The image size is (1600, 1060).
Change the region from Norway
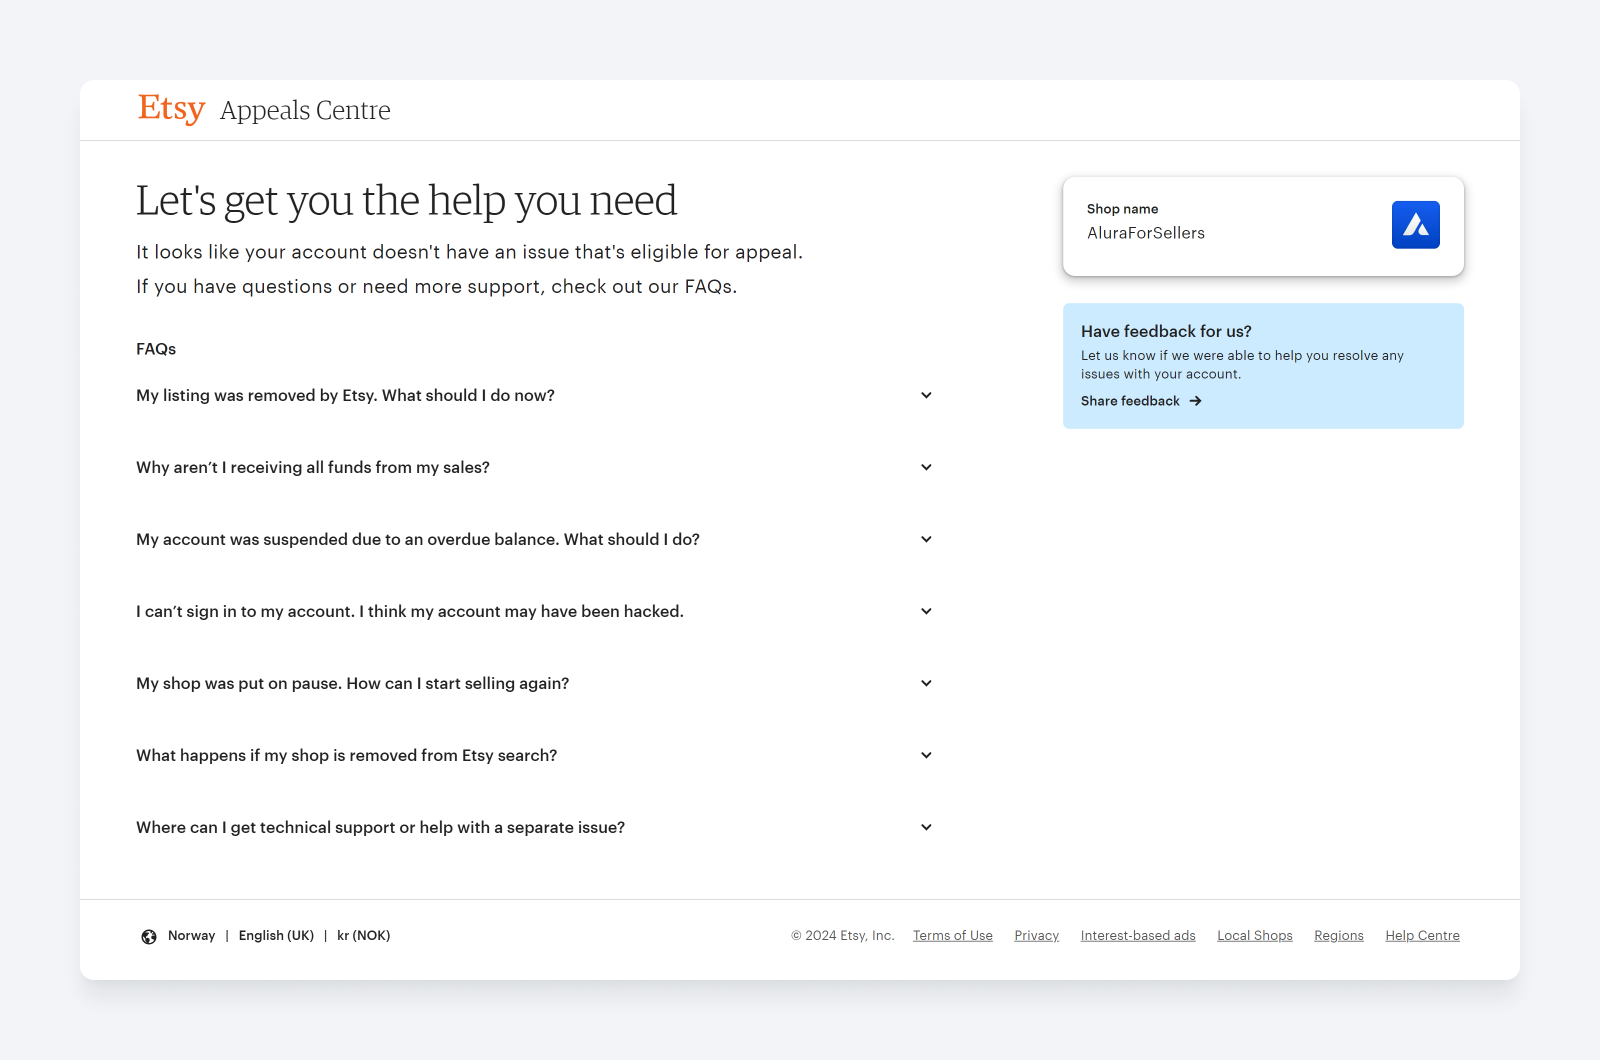coord(191,935)
